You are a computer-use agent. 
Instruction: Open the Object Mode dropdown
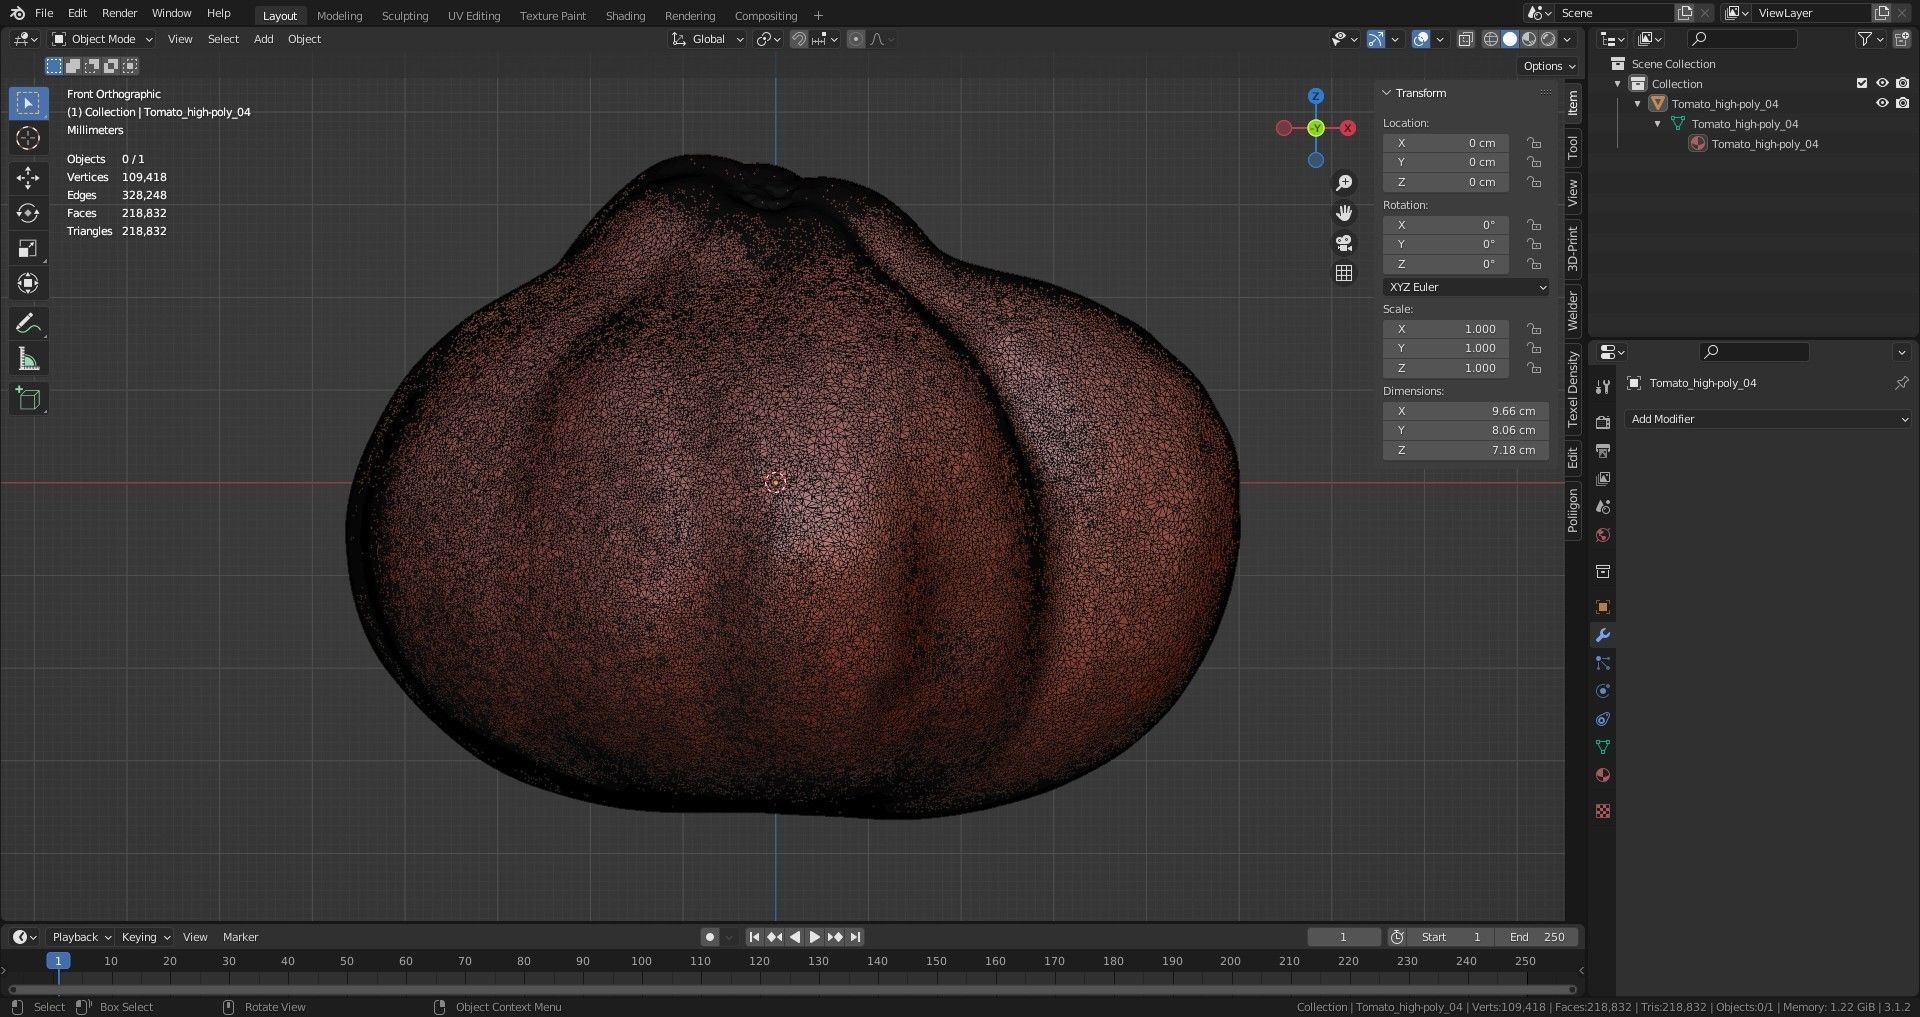tap(102, 39)
